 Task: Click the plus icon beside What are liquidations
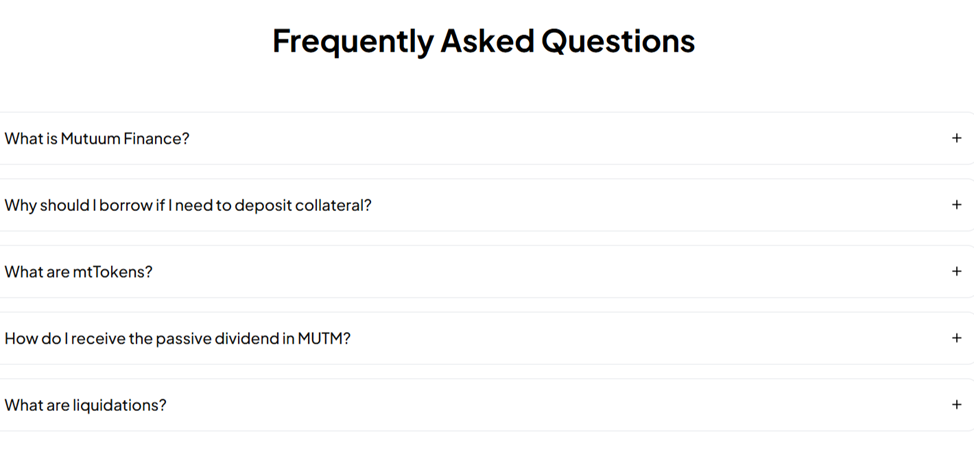[x=956, y=405]
